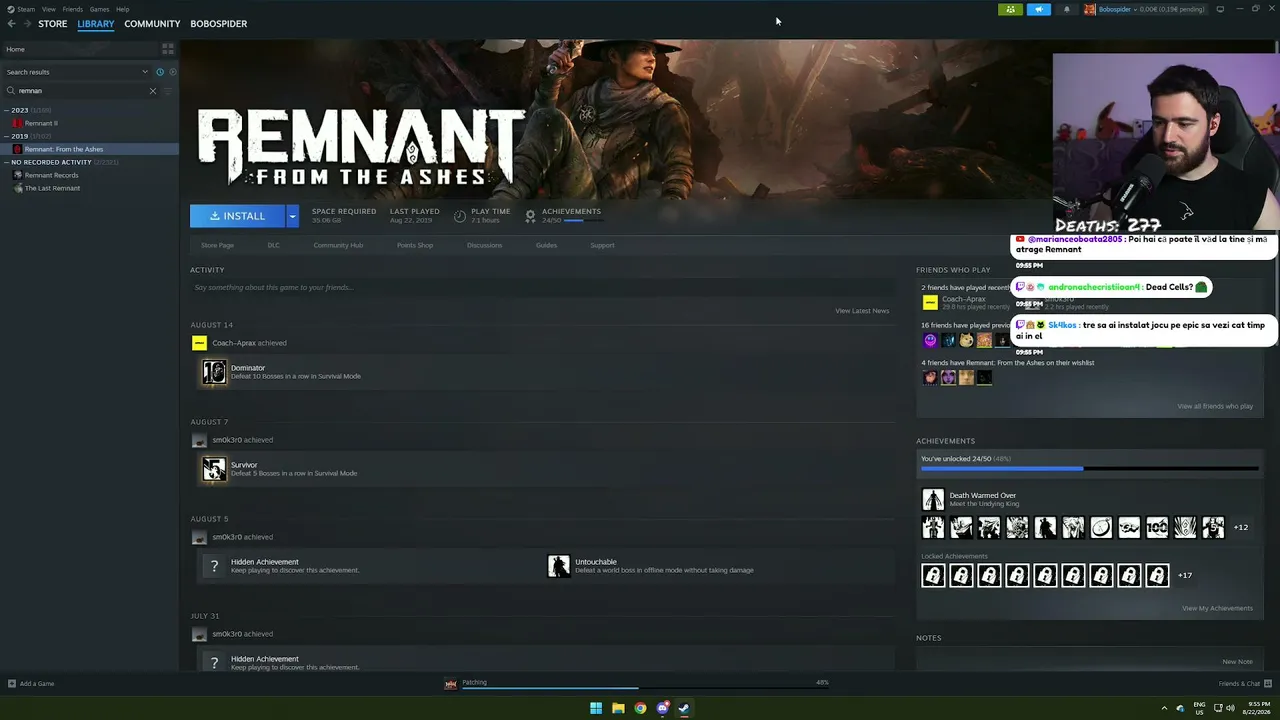Screen dimensions: 1280x720
Task: Open the Points Shop link
Action: coord(415,245)
